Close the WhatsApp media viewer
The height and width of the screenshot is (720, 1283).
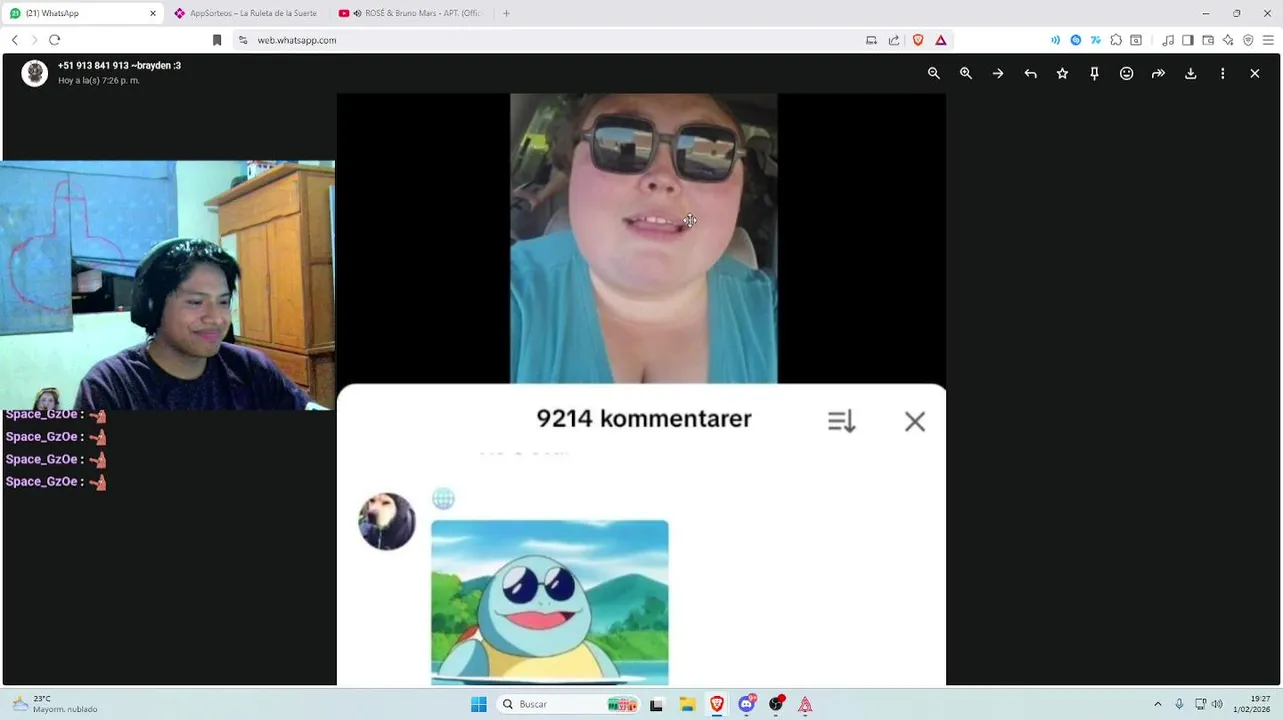1254,73
